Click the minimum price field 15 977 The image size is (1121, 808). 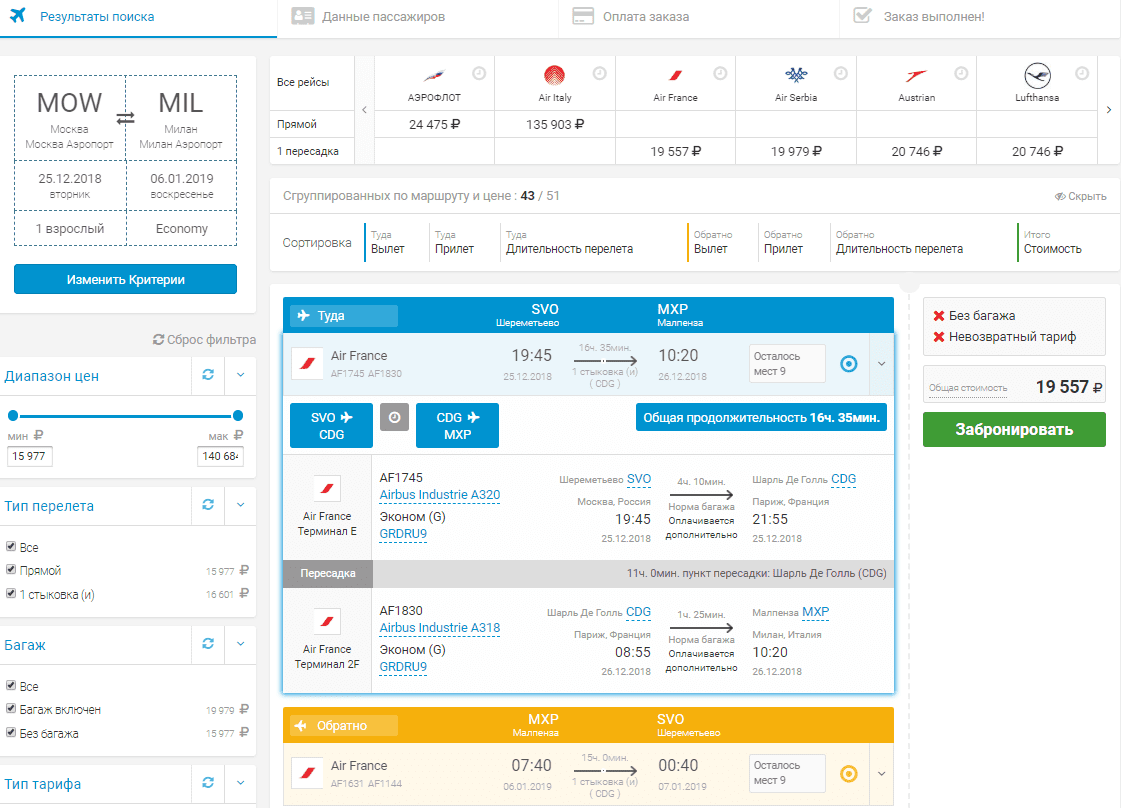coord(30,456)
